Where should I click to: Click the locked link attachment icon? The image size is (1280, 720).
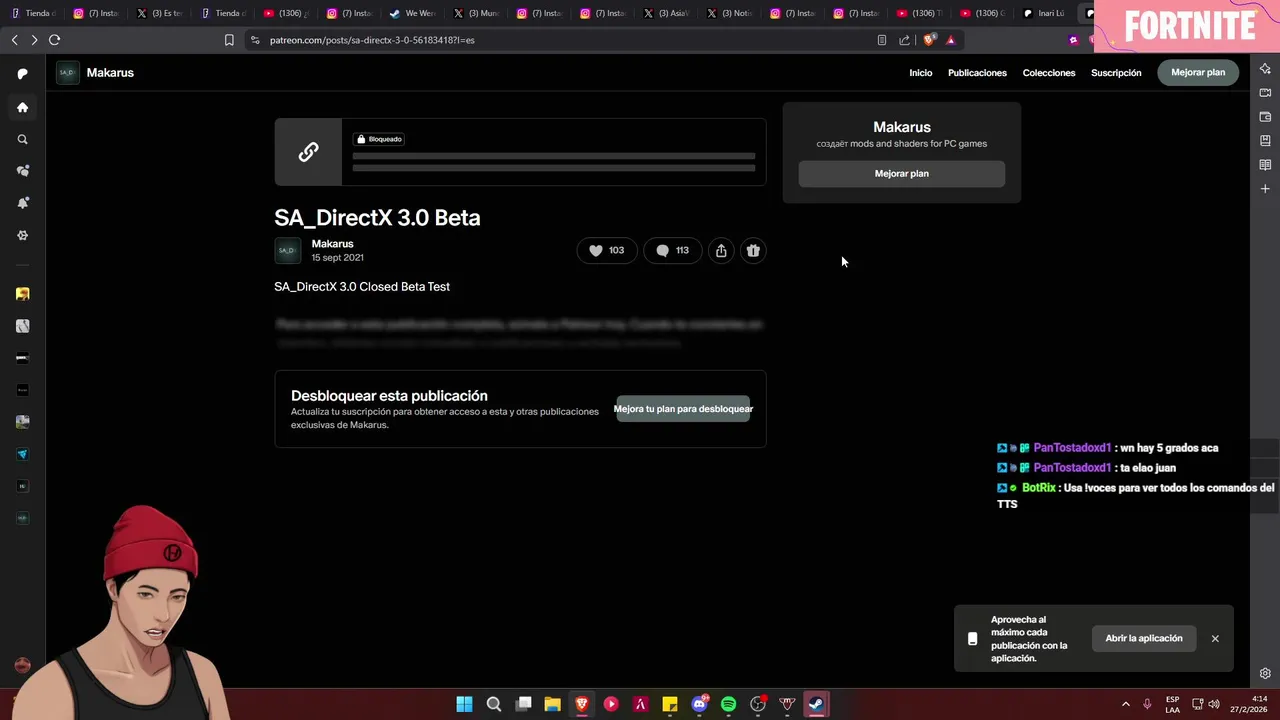pos(308,152)
